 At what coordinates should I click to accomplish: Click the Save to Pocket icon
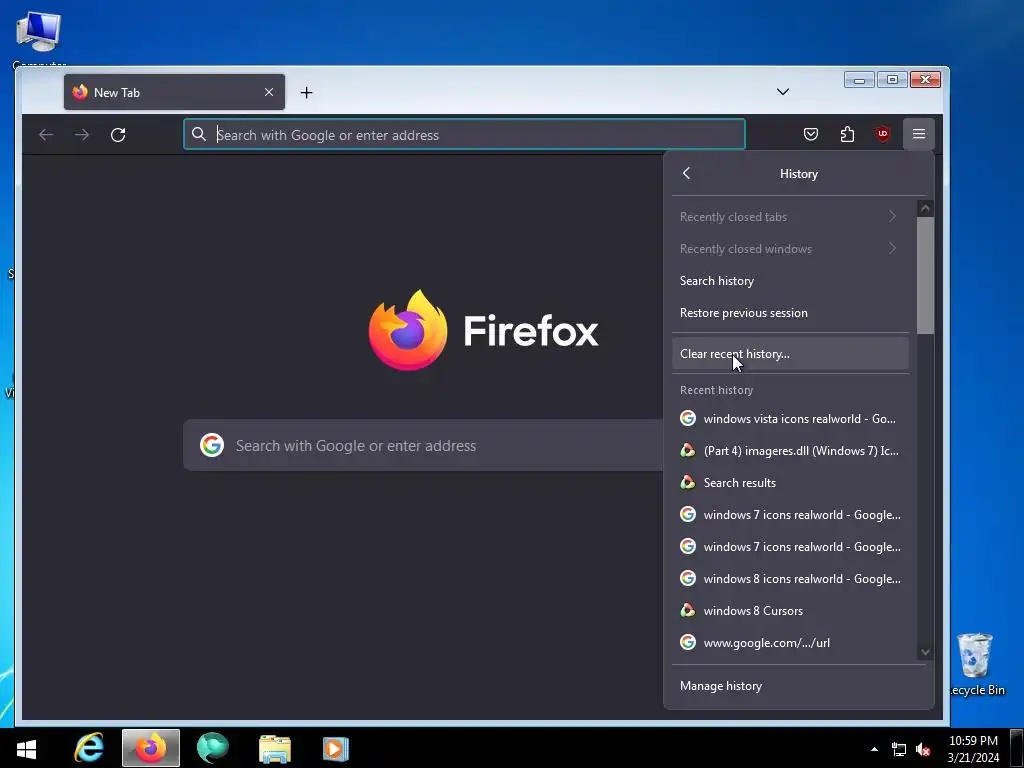tap(810, 135)
